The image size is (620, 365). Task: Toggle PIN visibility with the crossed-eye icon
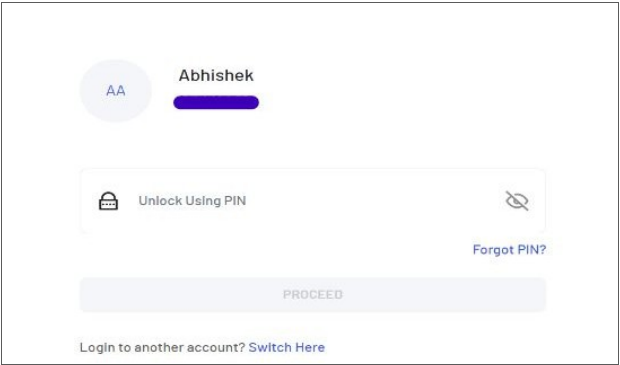[x=517, y=201]
